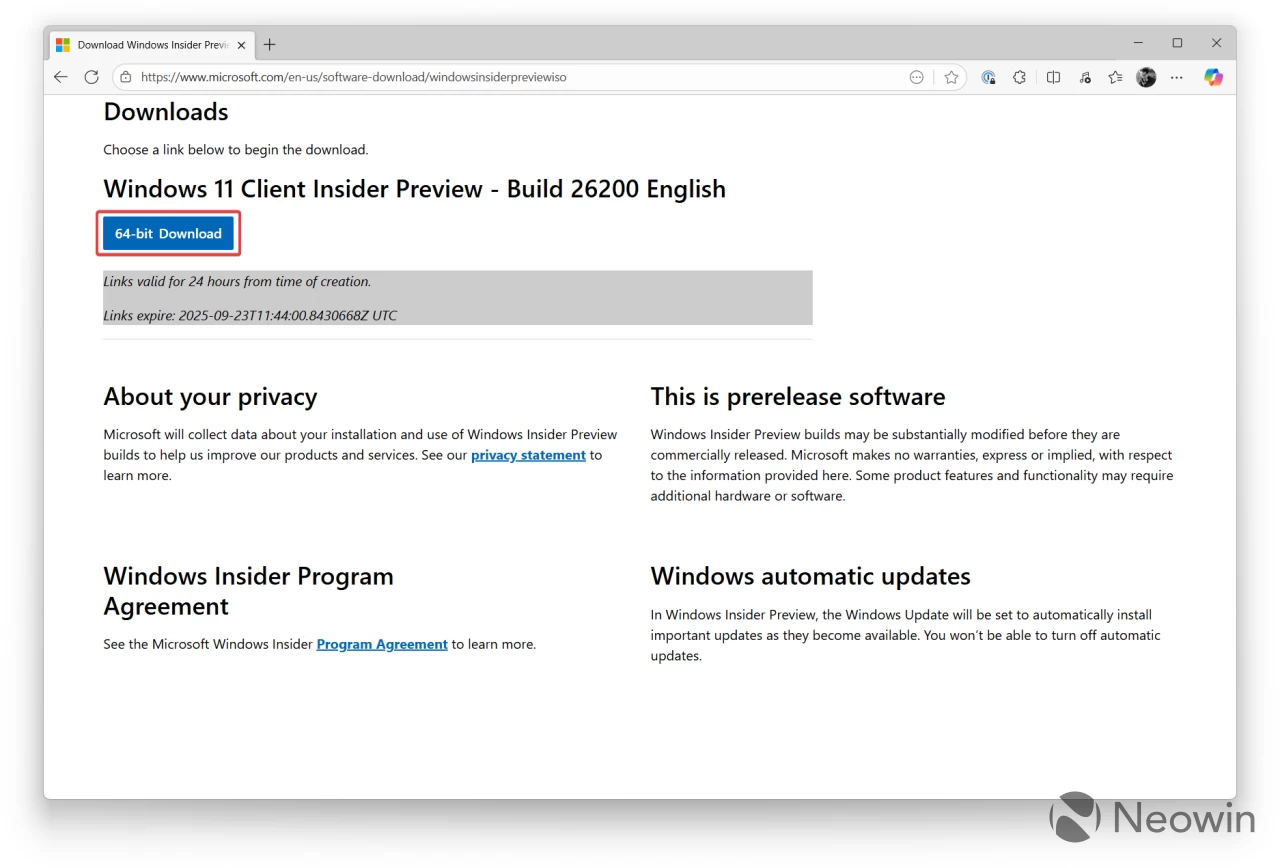Screen dimensions: 1280x868
Task: Go back to the previous page
Action: [61, 77]
